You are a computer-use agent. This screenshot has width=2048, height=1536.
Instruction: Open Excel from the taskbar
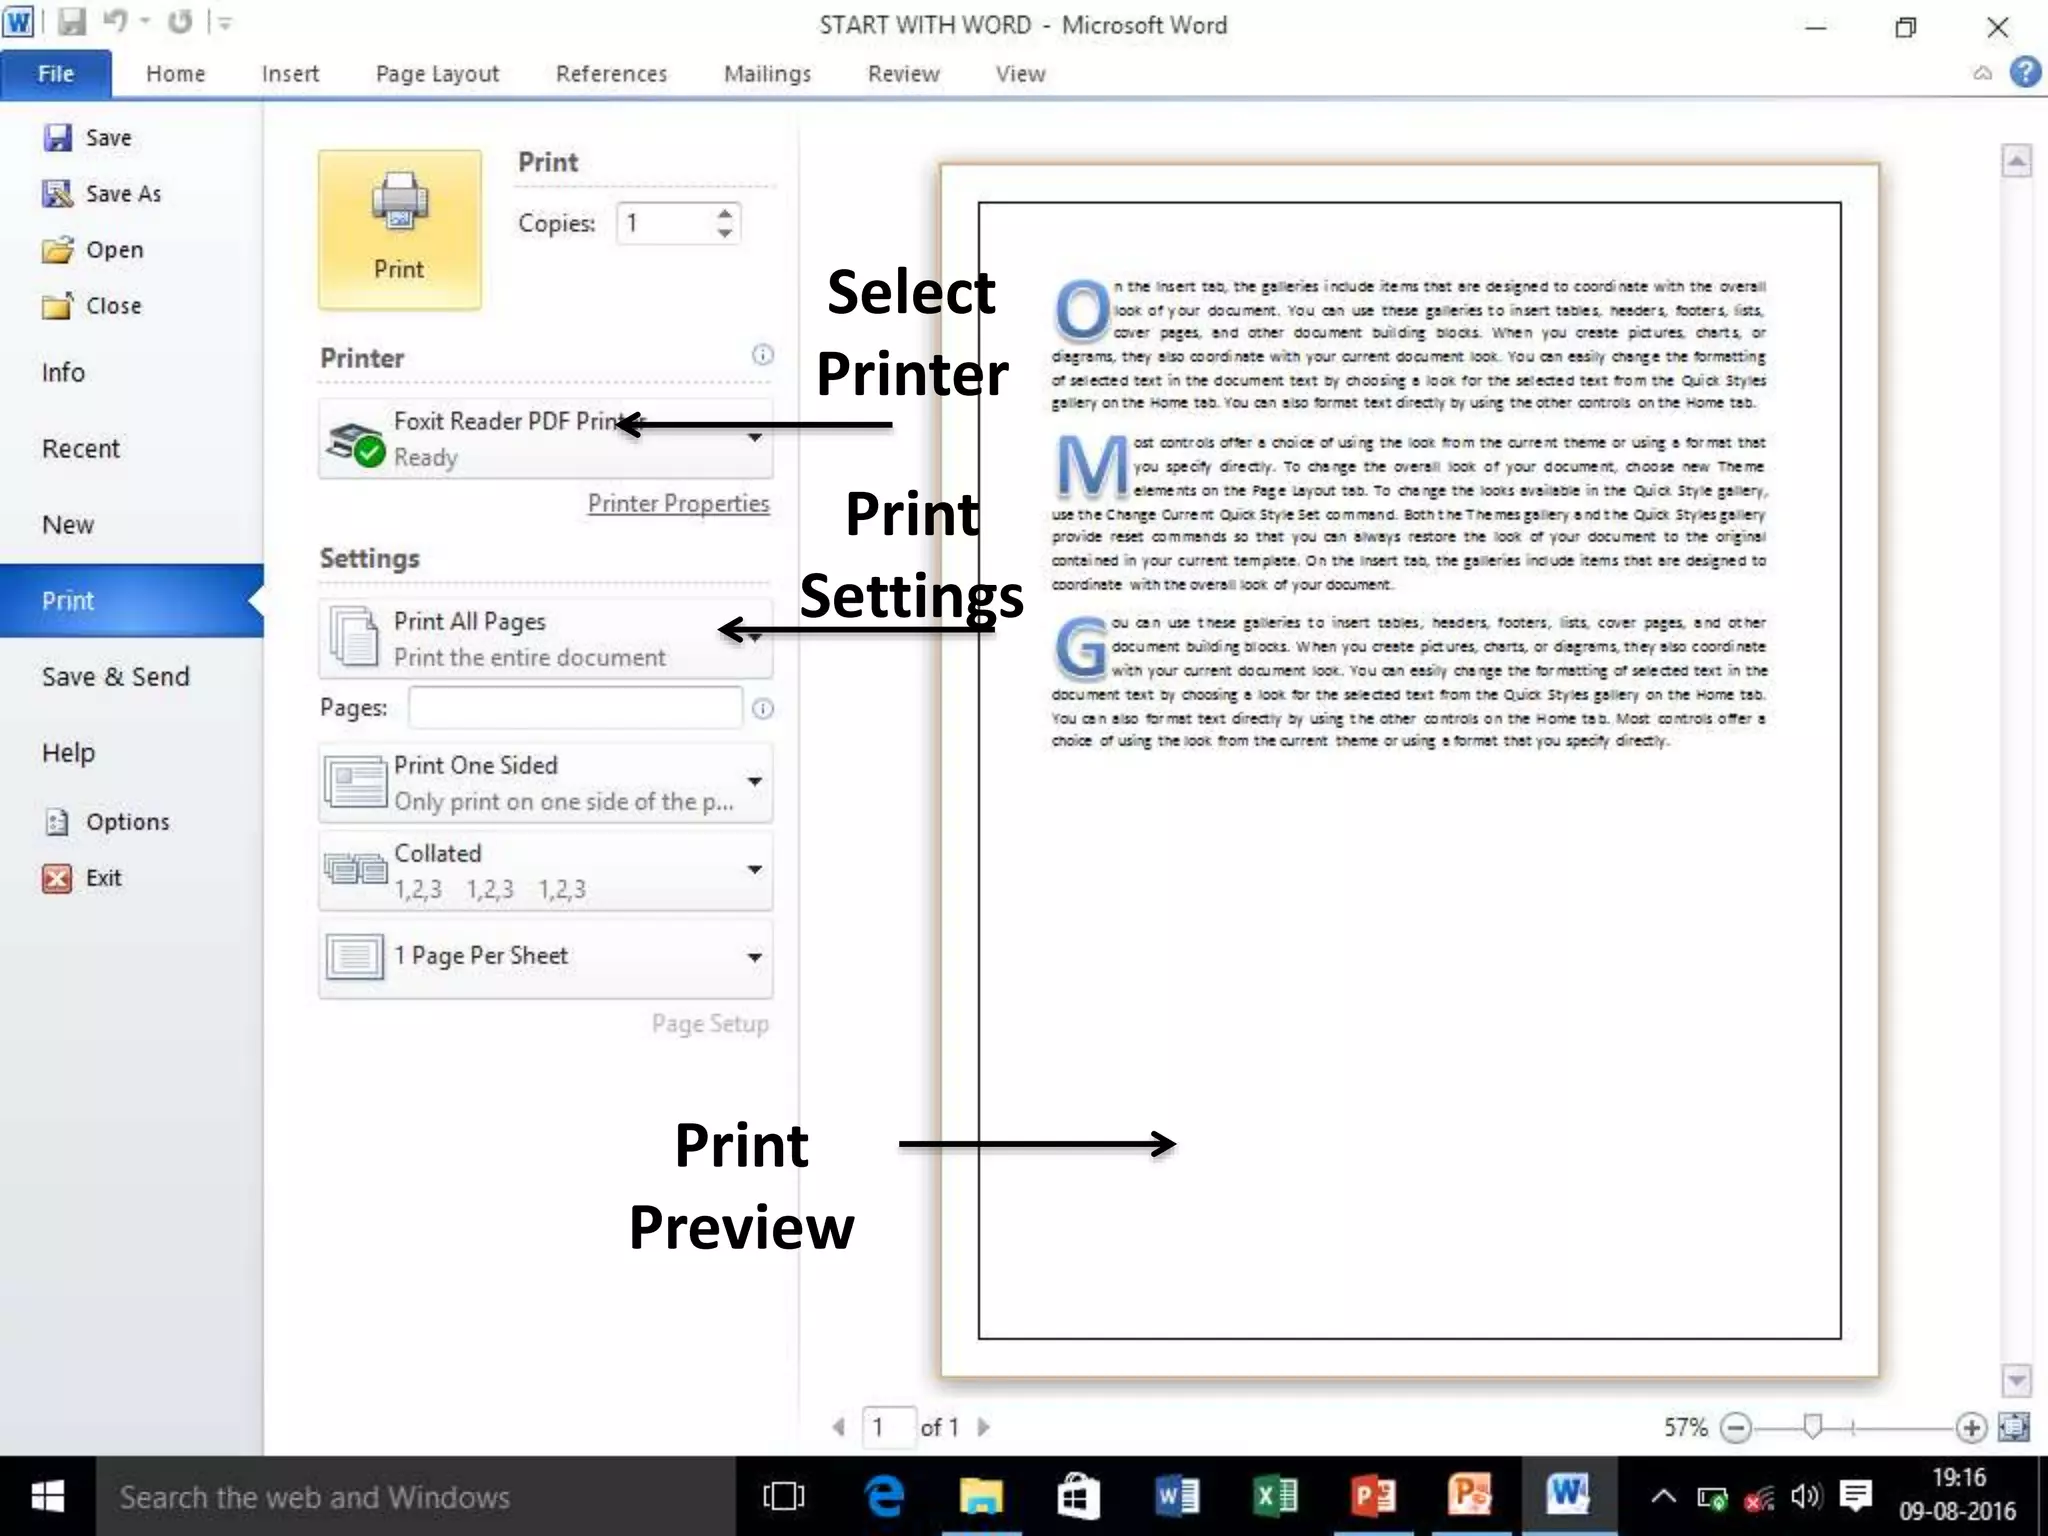[1275, 1496]
